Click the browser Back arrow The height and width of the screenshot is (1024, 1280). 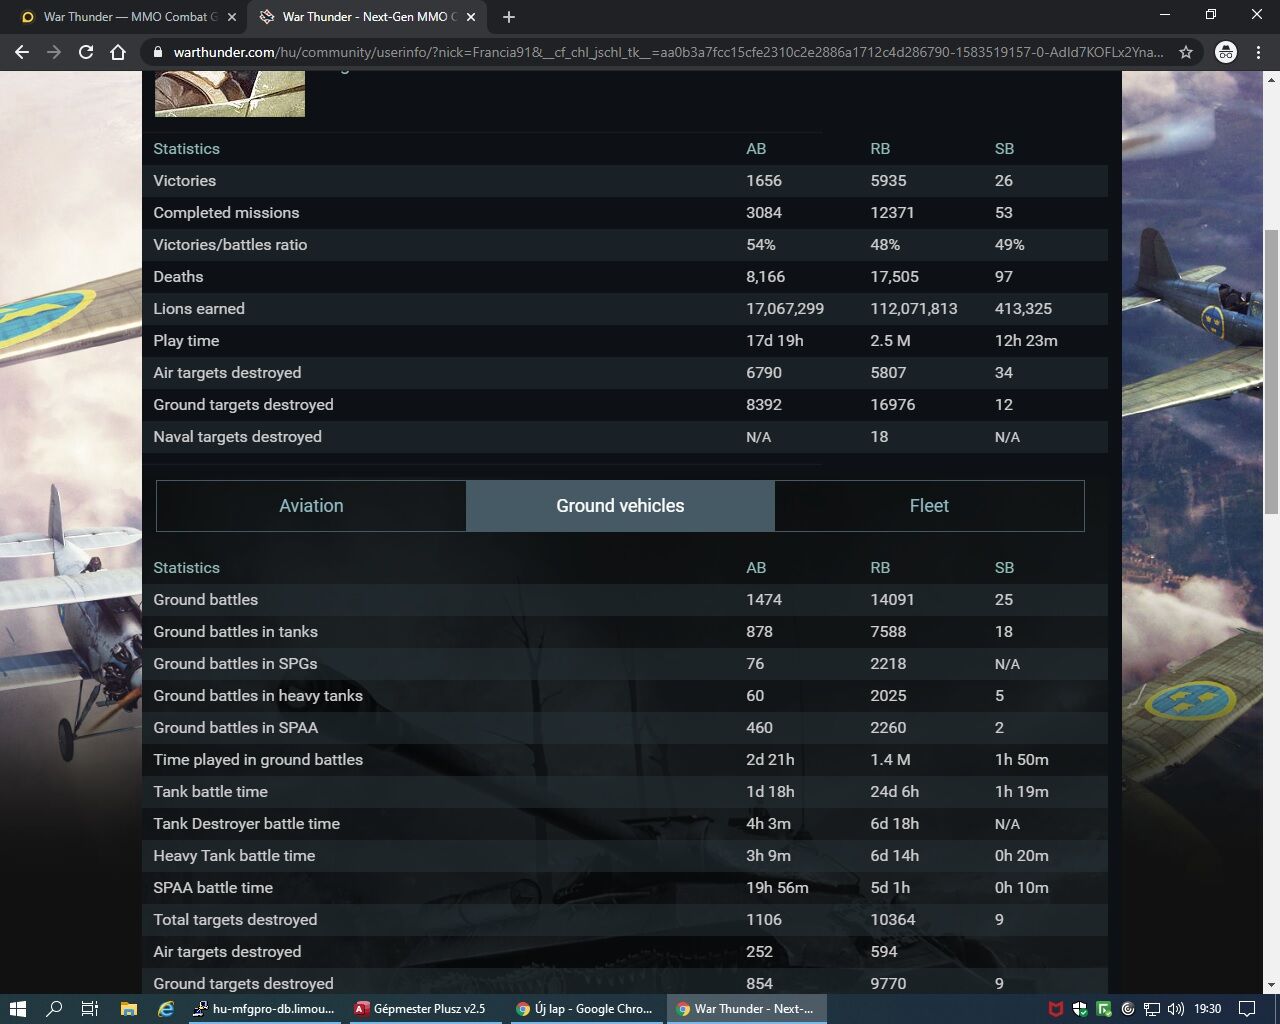(22, 52)
